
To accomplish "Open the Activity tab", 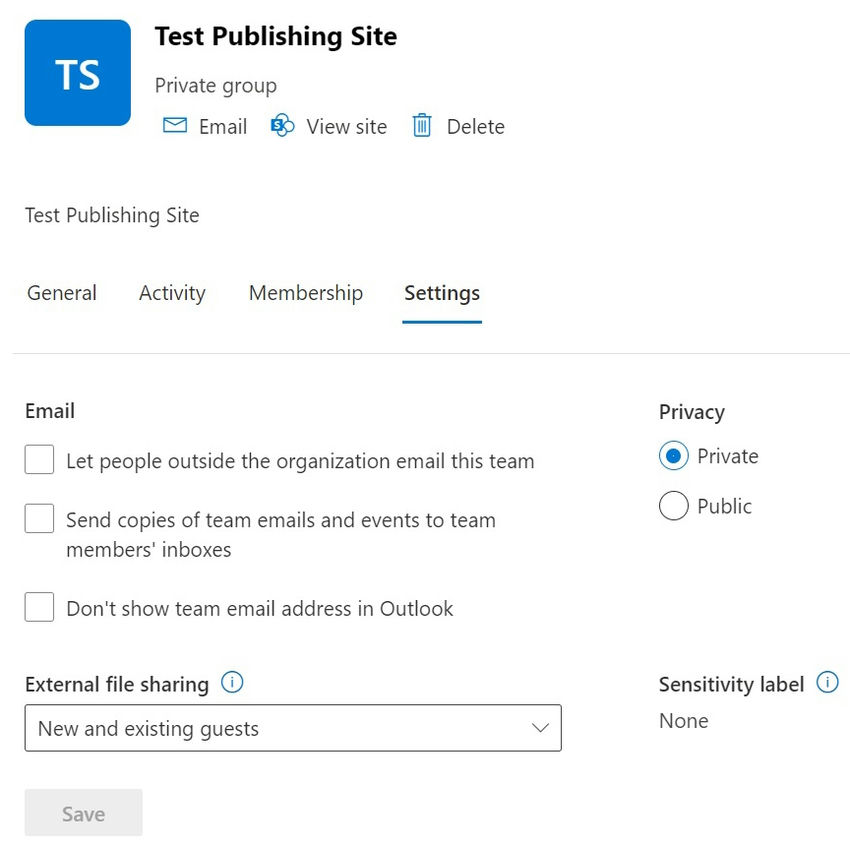I will (x=172, y=293).
